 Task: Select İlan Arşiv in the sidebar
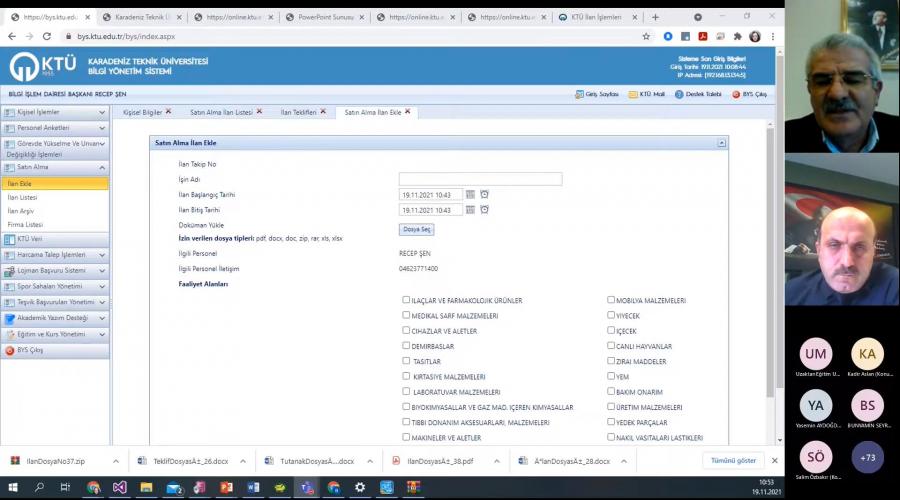[x=22, y=211]
